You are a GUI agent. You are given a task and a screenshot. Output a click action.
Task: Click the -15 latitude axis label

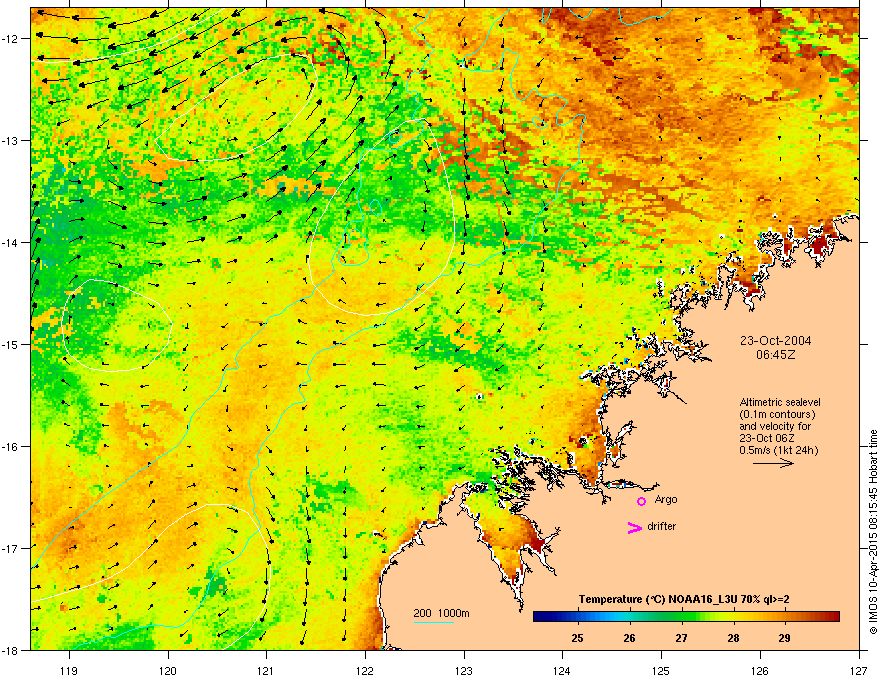coord(10,344)
